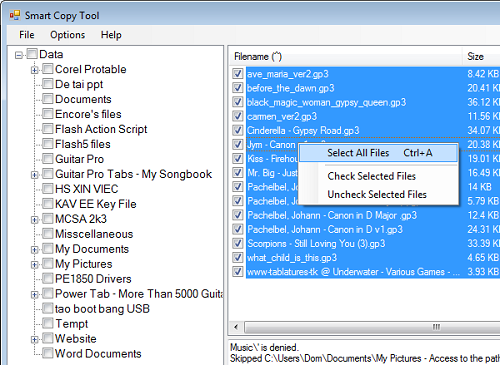The image size is (500, 365).
Task: Tick the Flash5 files checkbox
Action: 48,144
